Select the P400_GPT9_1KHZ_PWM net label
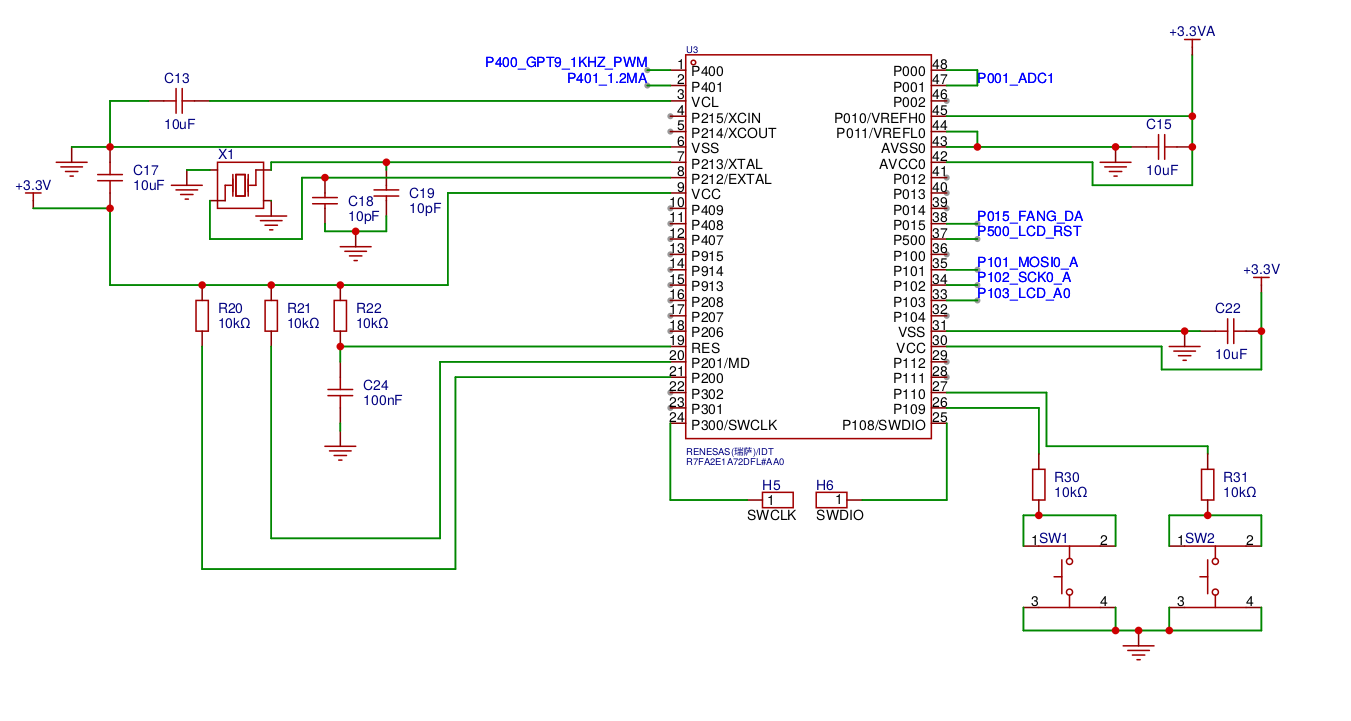The width and height of the screenshot is (1351, 721). click(567, 62)
